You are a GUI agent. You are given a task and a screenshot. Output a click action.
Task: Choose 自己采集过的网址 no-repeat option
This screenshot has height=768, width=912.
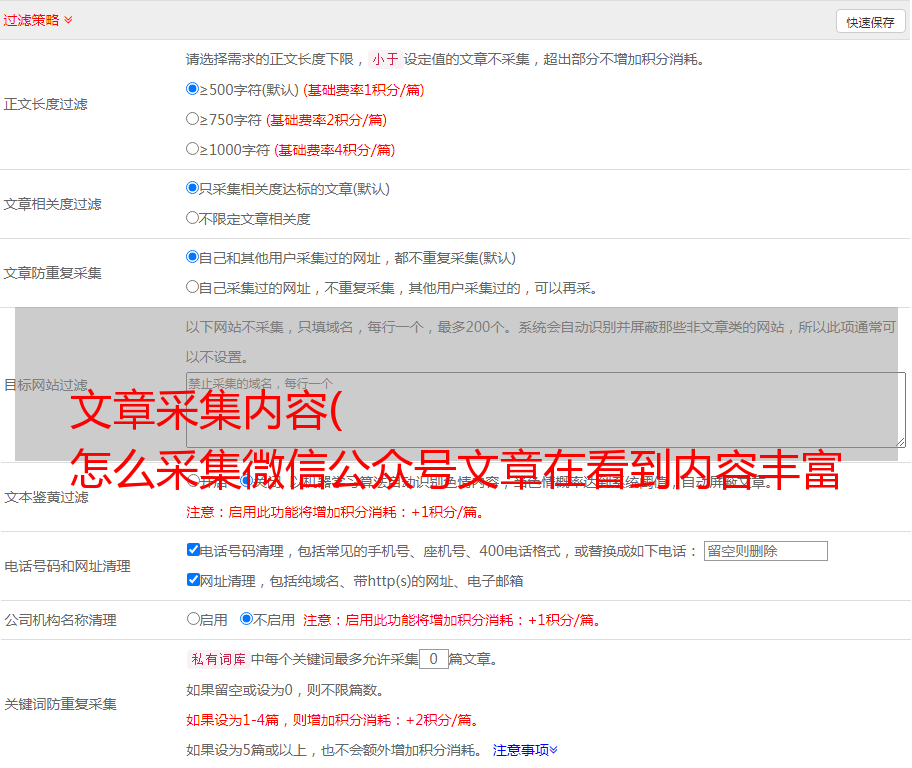193,287
